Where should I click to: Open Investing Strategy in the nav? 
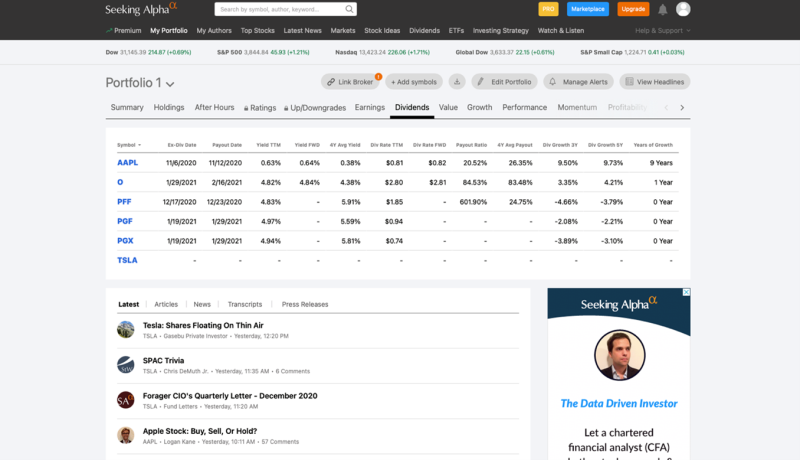click(x=501, y=31)
